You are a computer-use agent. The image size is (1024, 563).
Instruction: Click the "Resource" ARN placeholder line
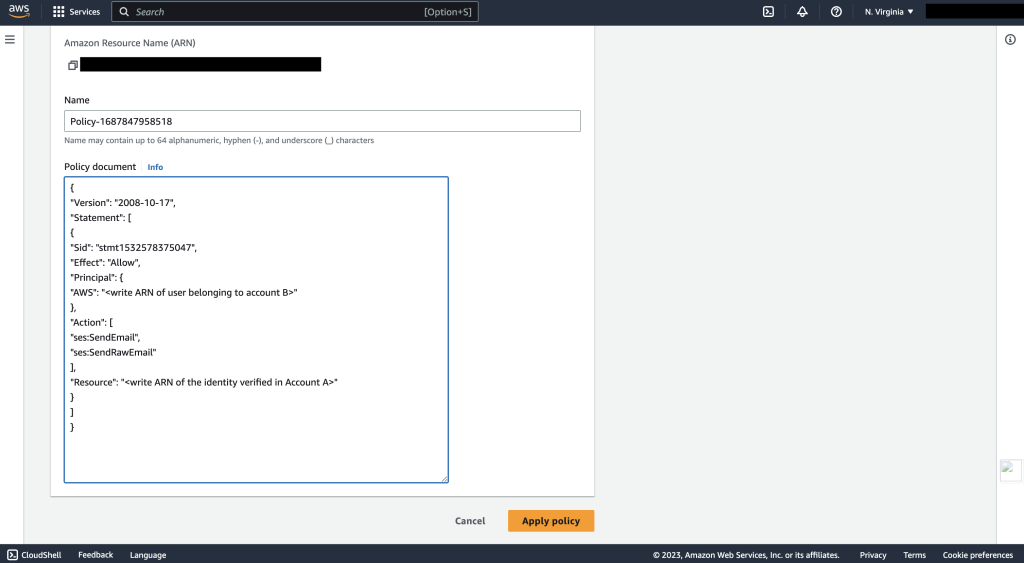(x=204, y=383)
